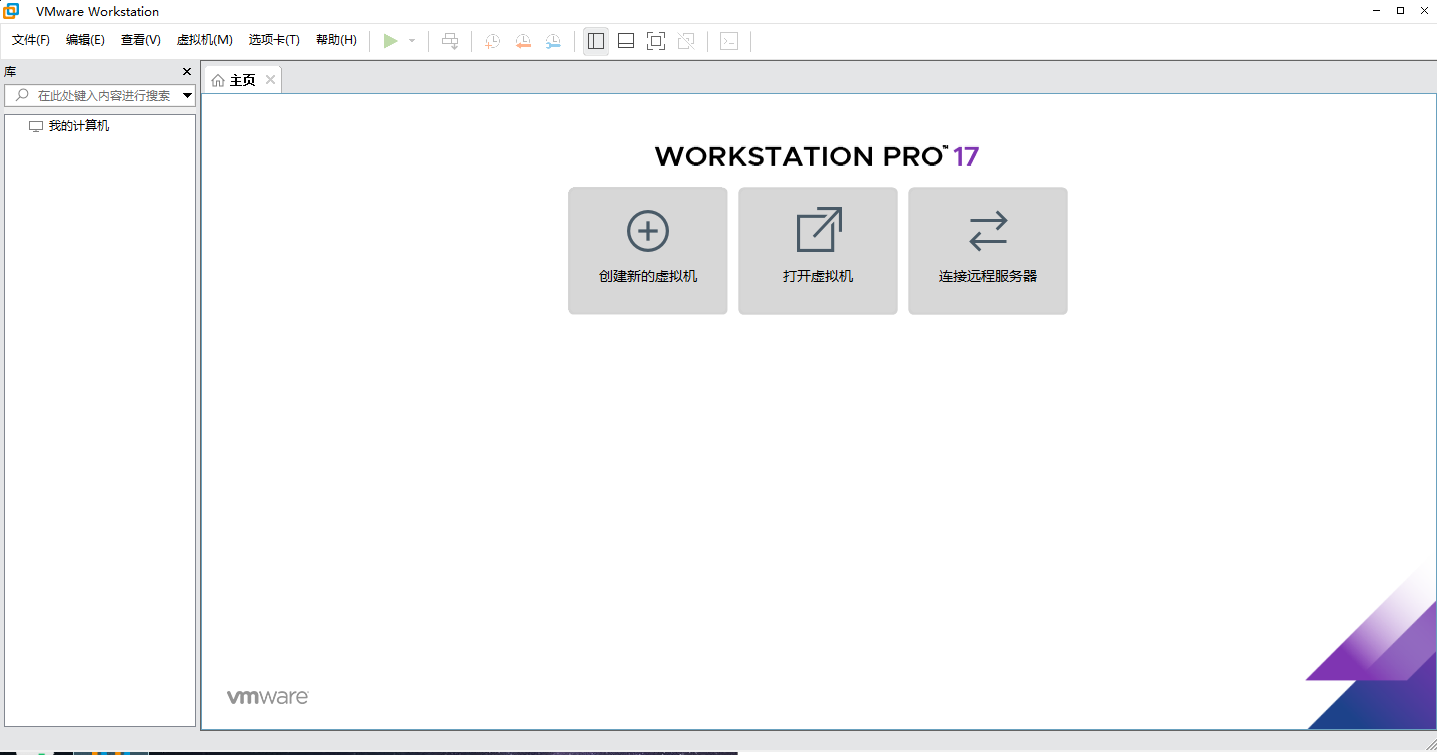1437x755 pixels.
Task: Select 我的计算机 in the library tree
Action: coord(78,126)
